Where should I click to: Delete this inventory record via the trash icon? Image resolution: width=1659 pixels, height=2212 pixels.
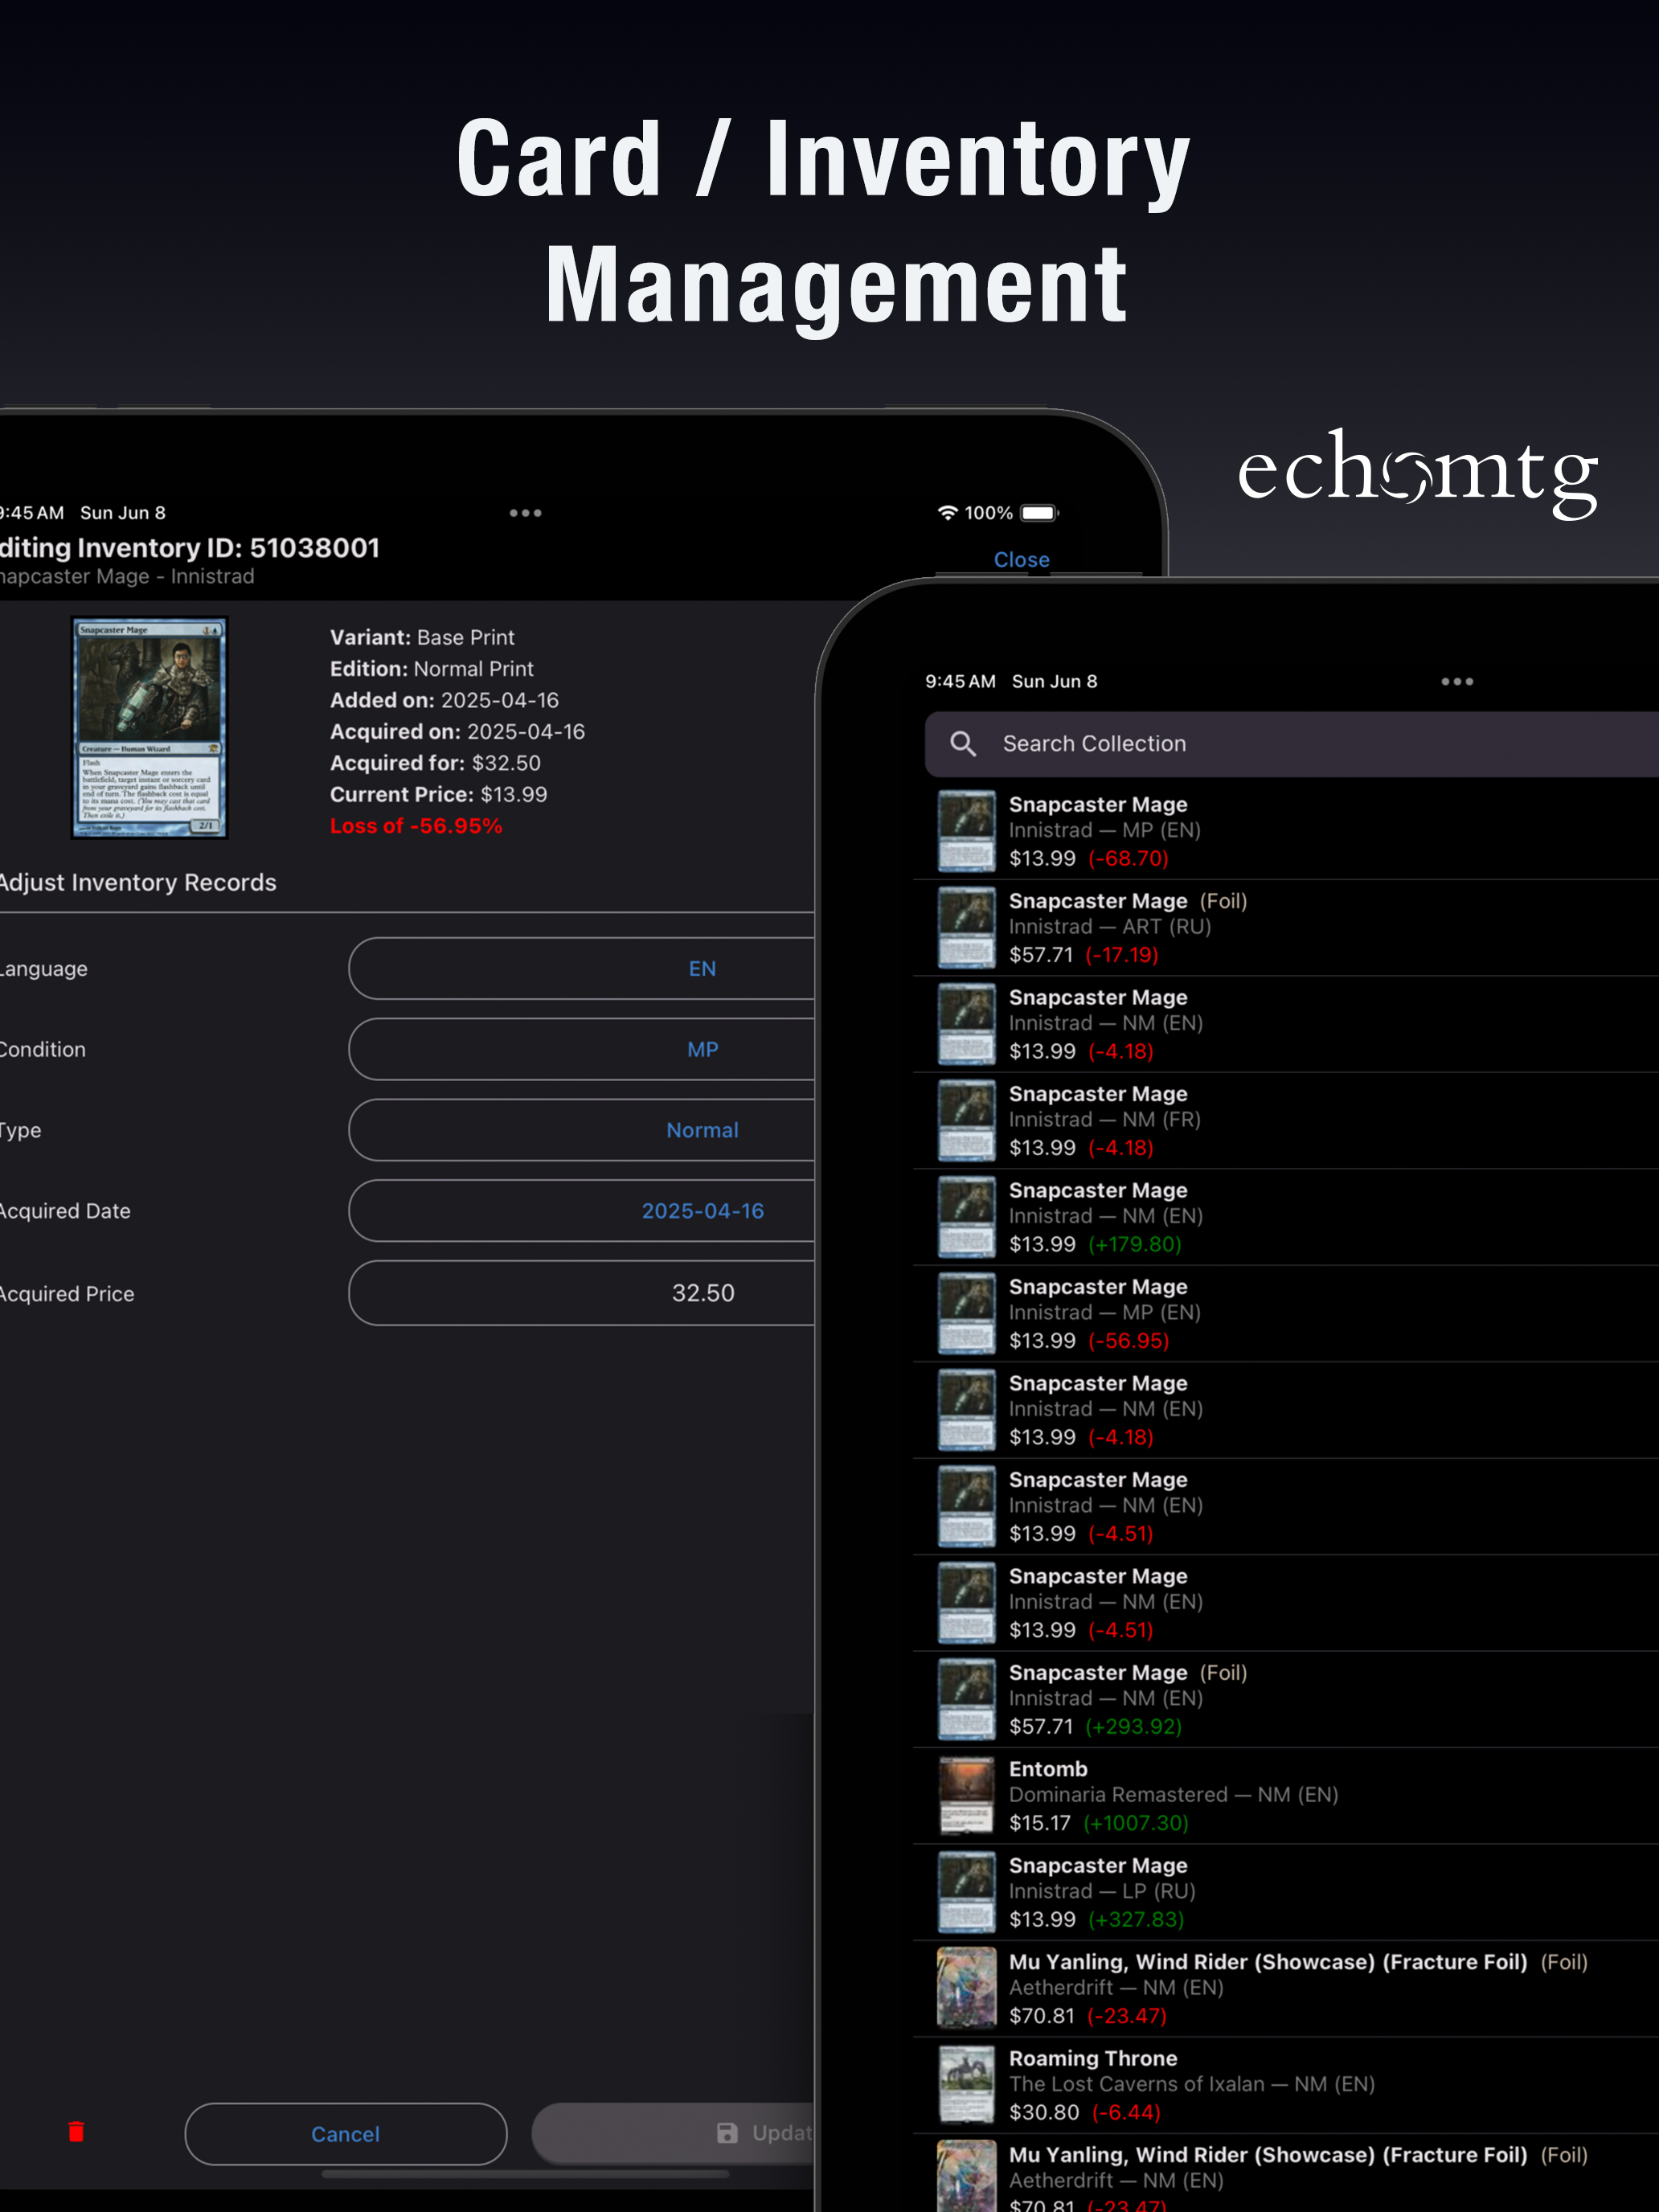pyautogui.click(x=77, y=2133)
